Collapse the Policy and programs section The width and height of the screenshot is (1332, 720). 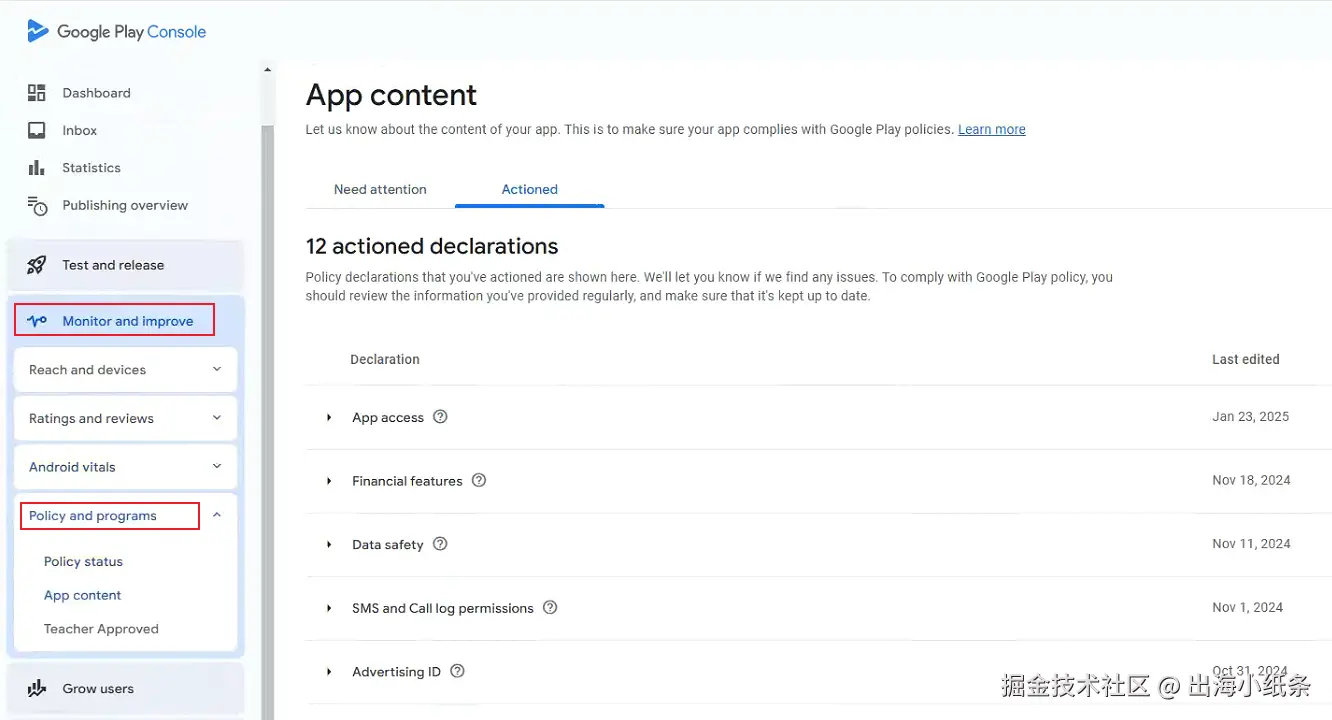pyautogui.click(x=217, y=515)
